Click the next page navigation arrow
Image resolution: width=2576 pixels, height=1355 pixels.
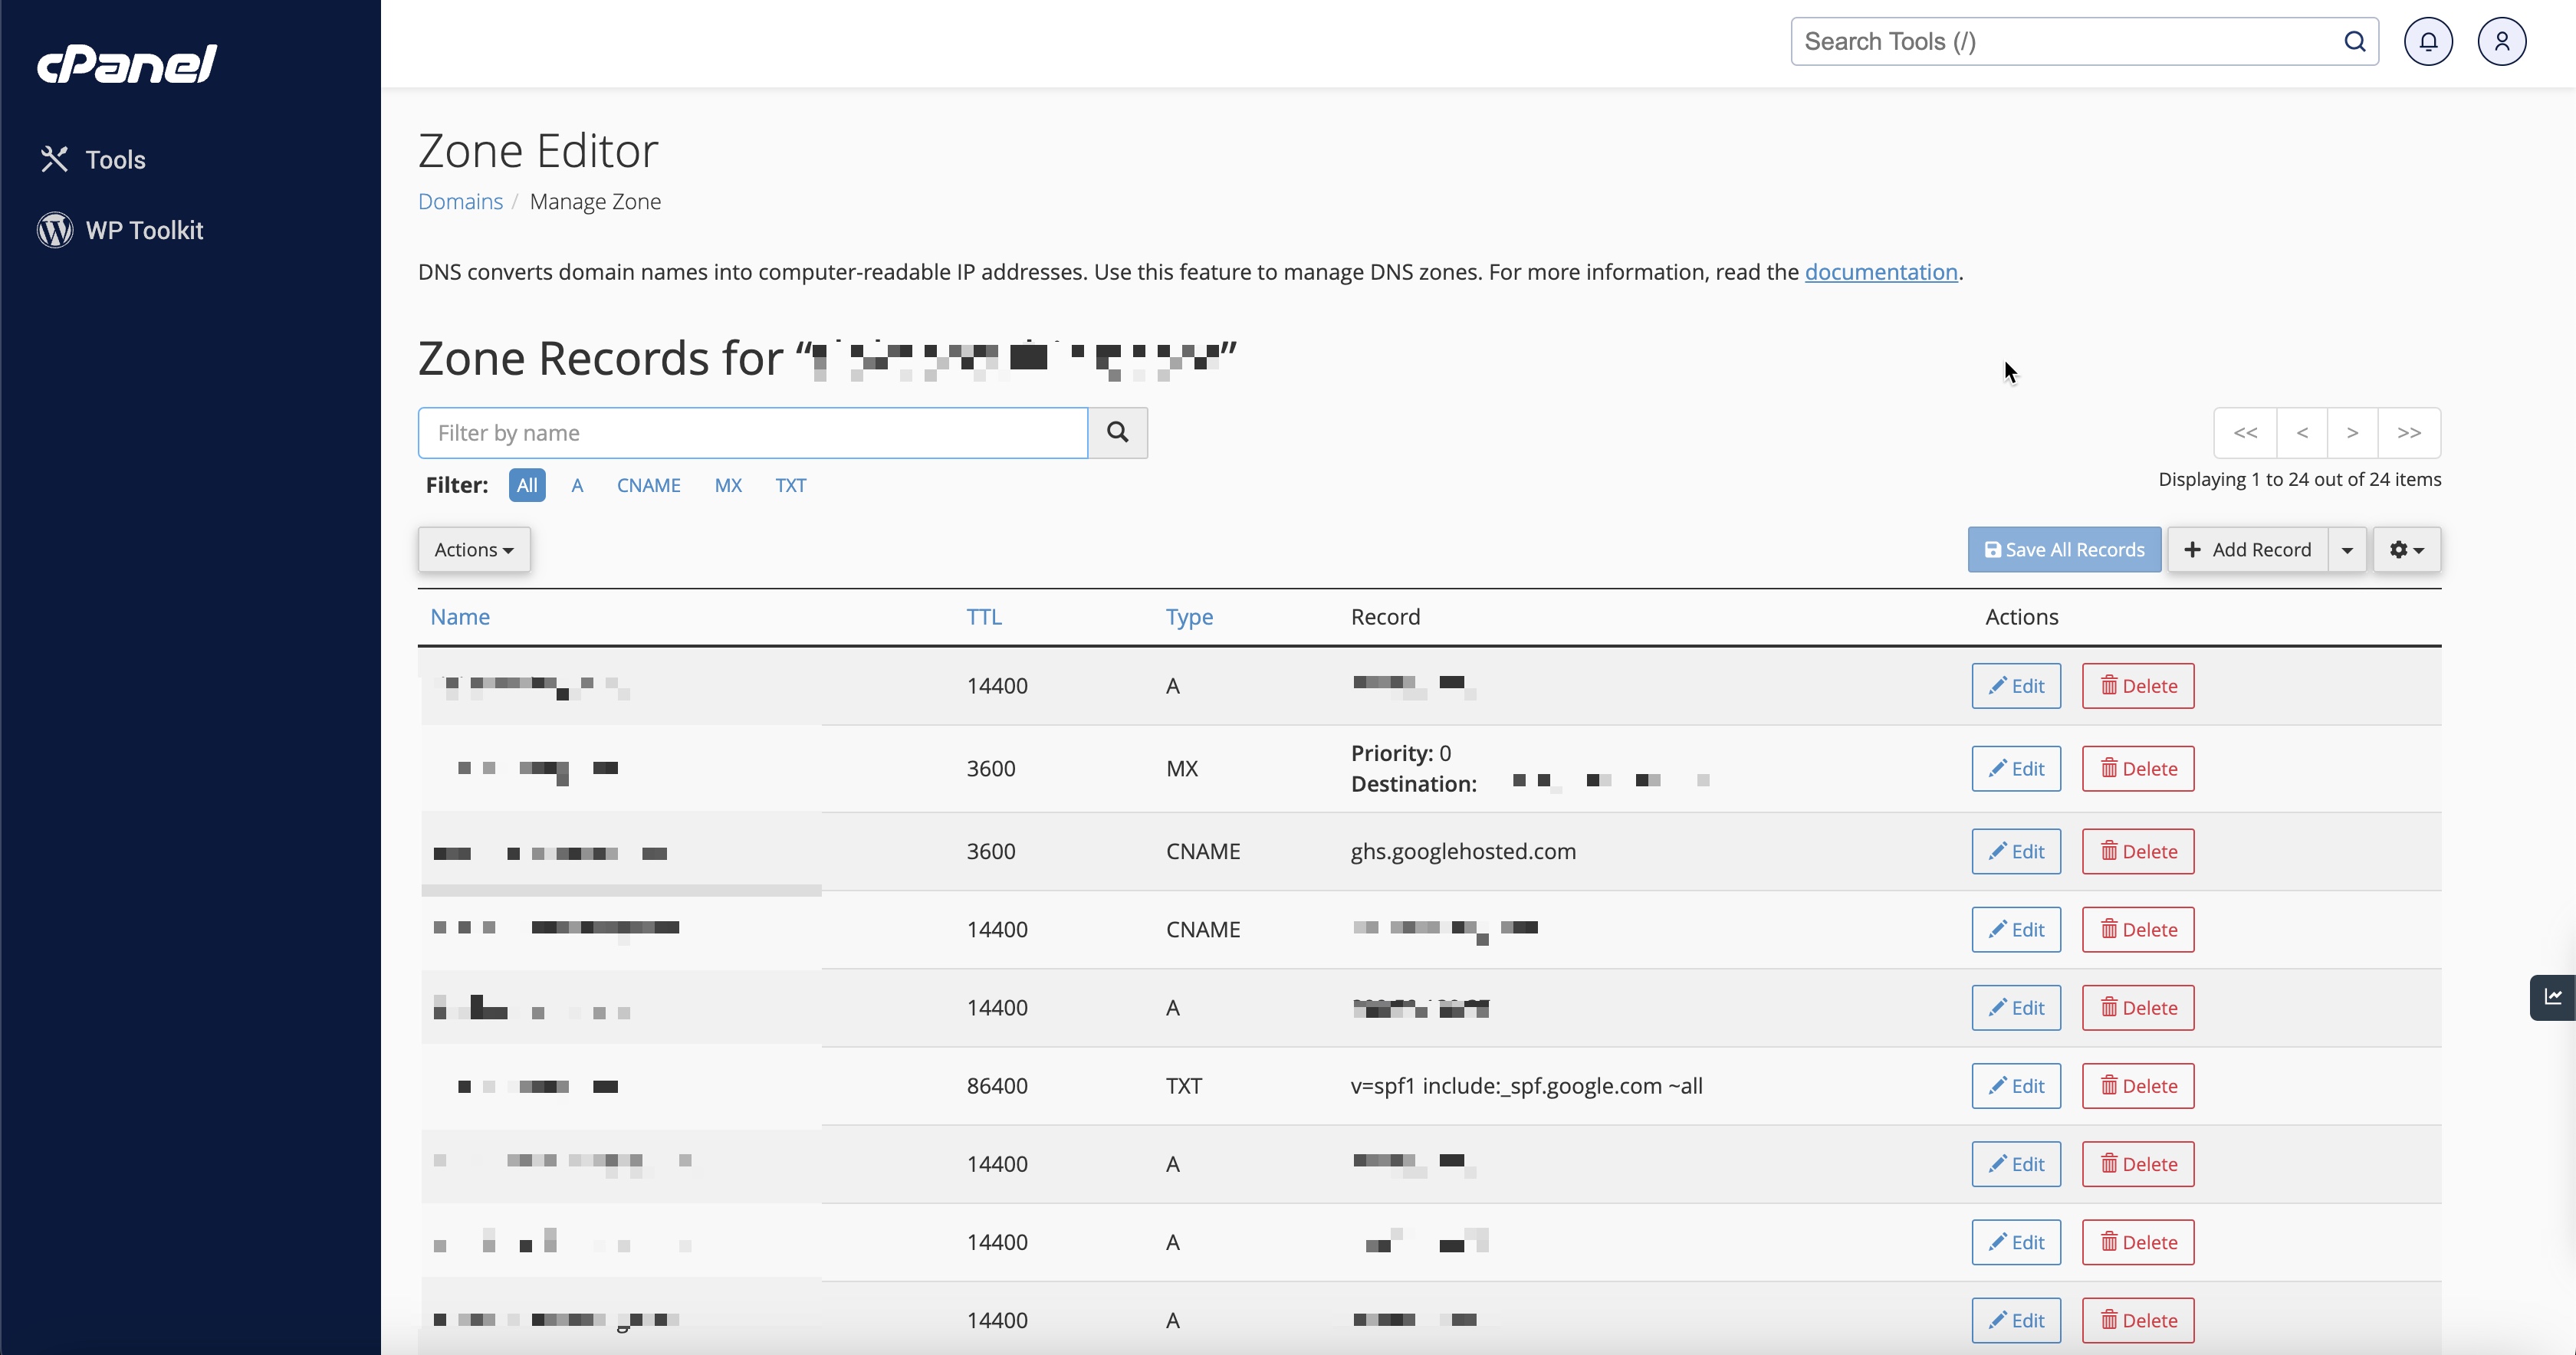pyautogui.click(x=2353, y=432)
